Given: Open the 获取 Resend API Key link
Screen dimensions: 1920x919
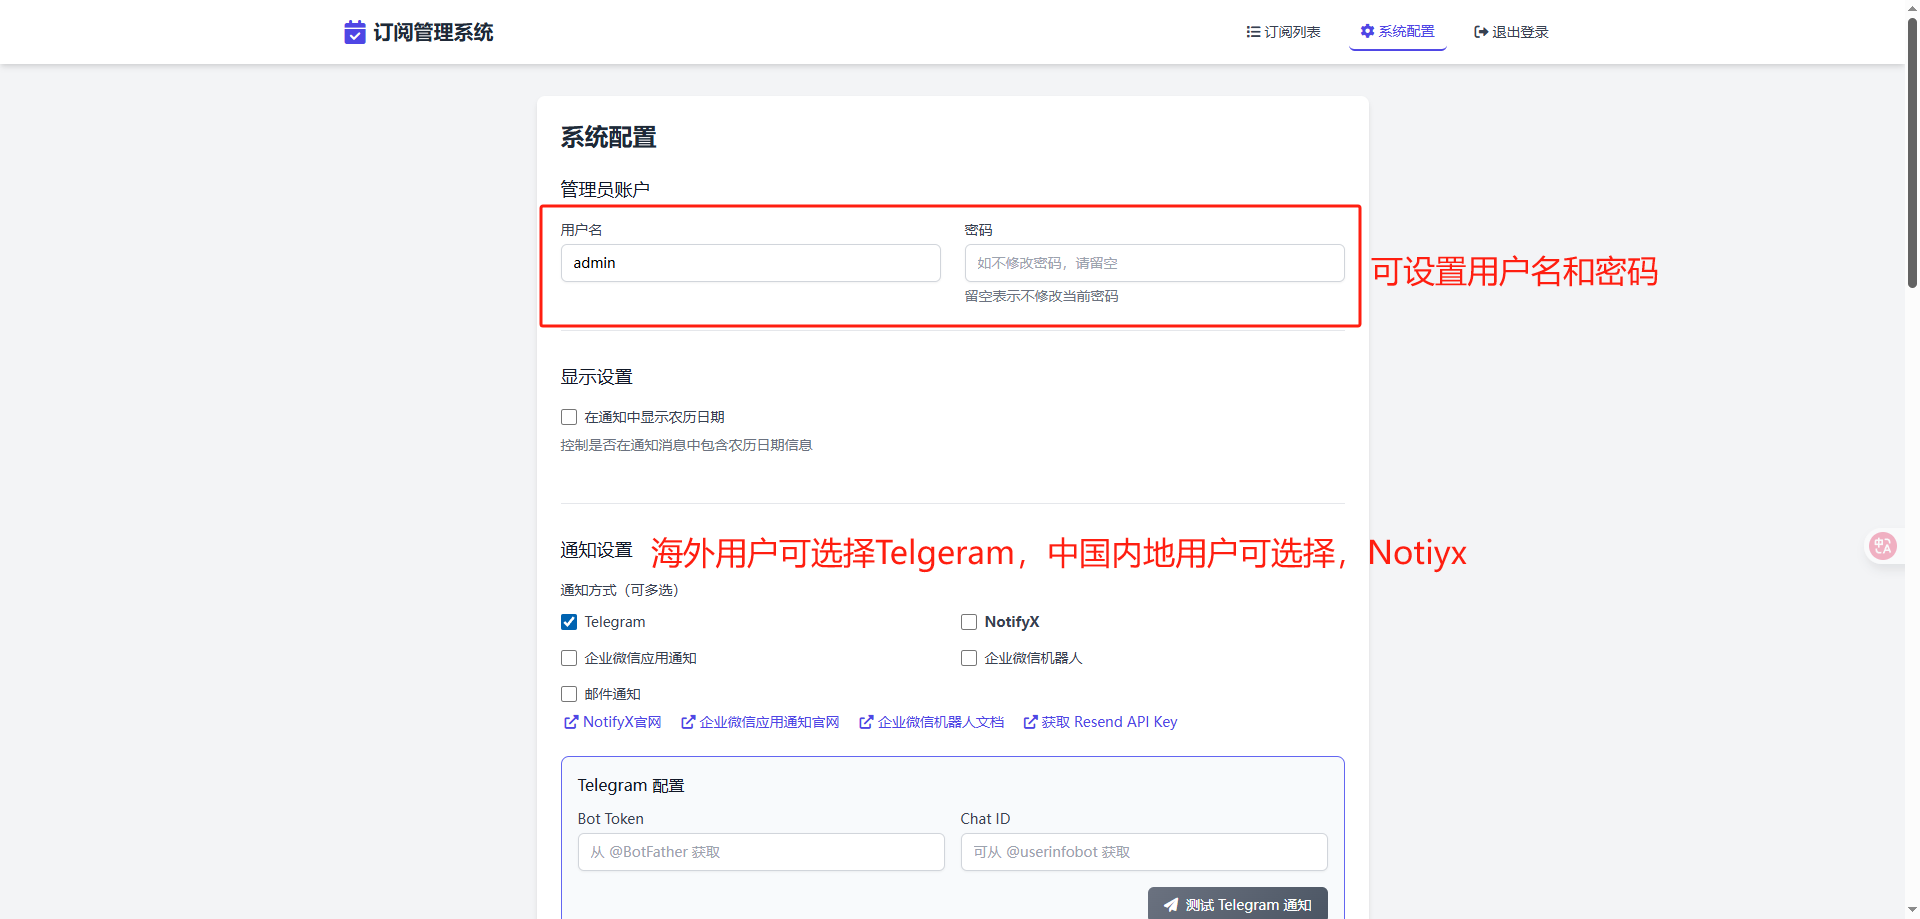Looking at the screenshot, I should (x=1100, y=722).
